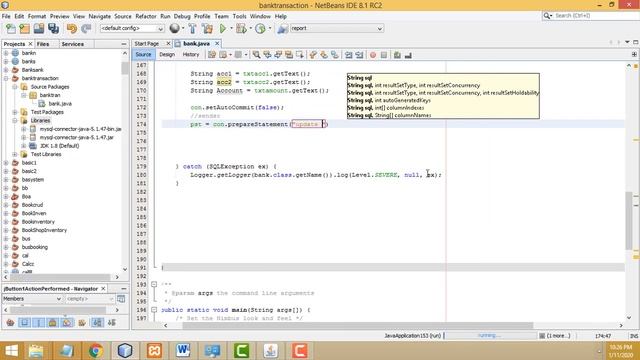This screenshot has height=360, width=640.
Task: Select mysql-connector-java-5.1.47.jar library
Action: coord(77,138)
